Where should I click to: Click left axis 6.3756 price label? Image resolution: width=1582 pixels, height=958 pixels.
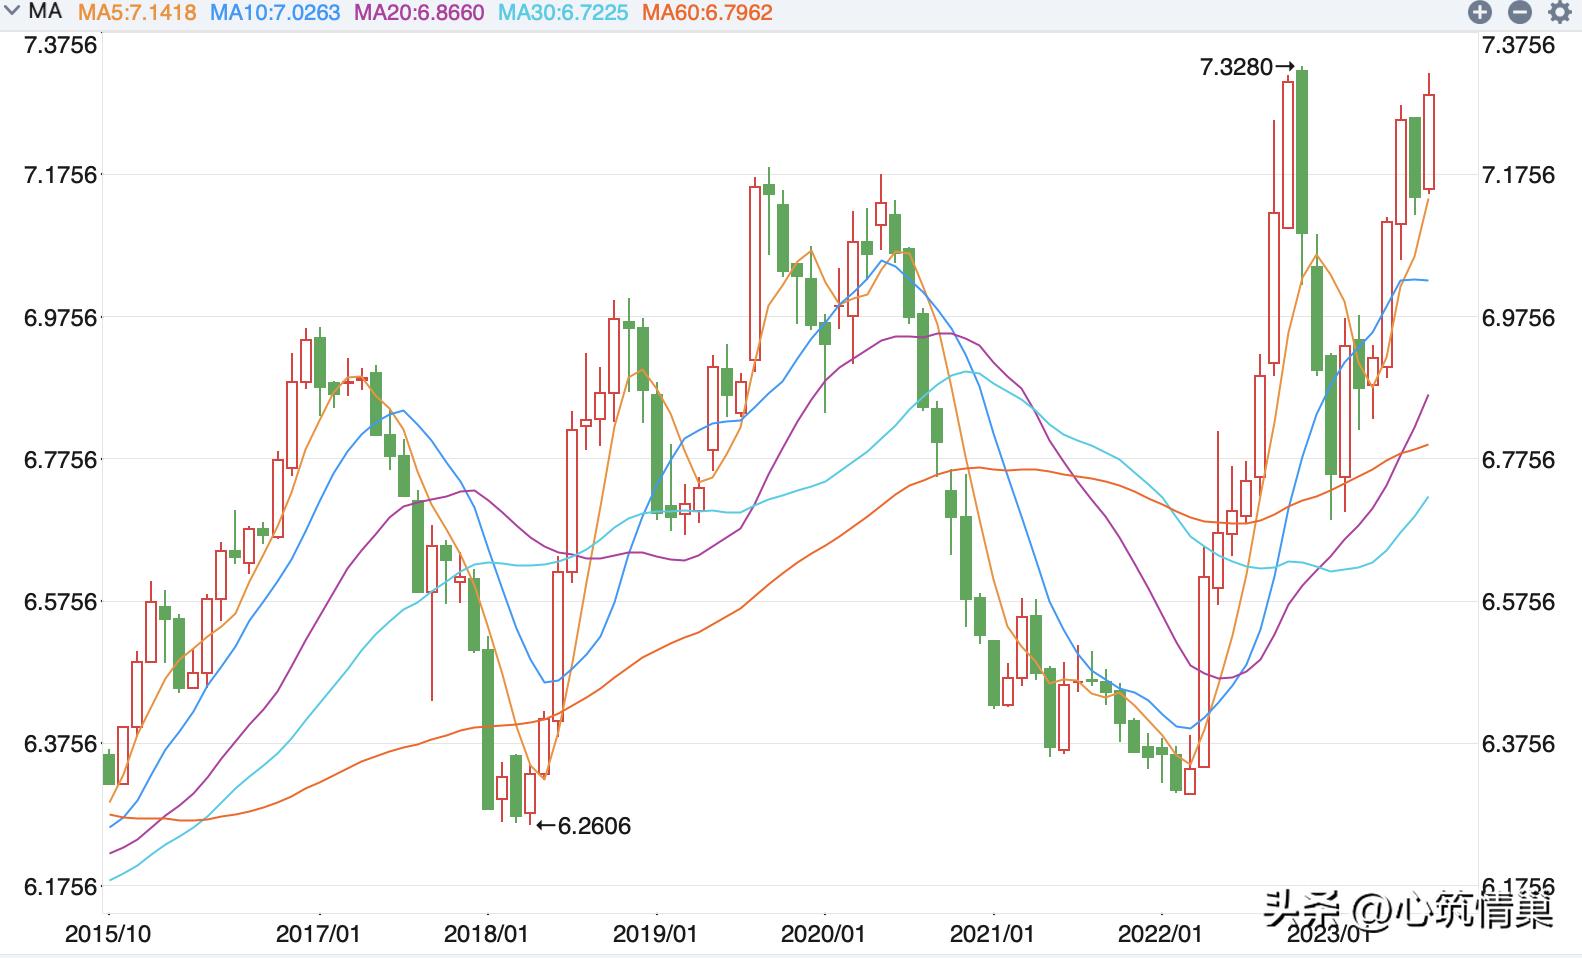point(62,744)
